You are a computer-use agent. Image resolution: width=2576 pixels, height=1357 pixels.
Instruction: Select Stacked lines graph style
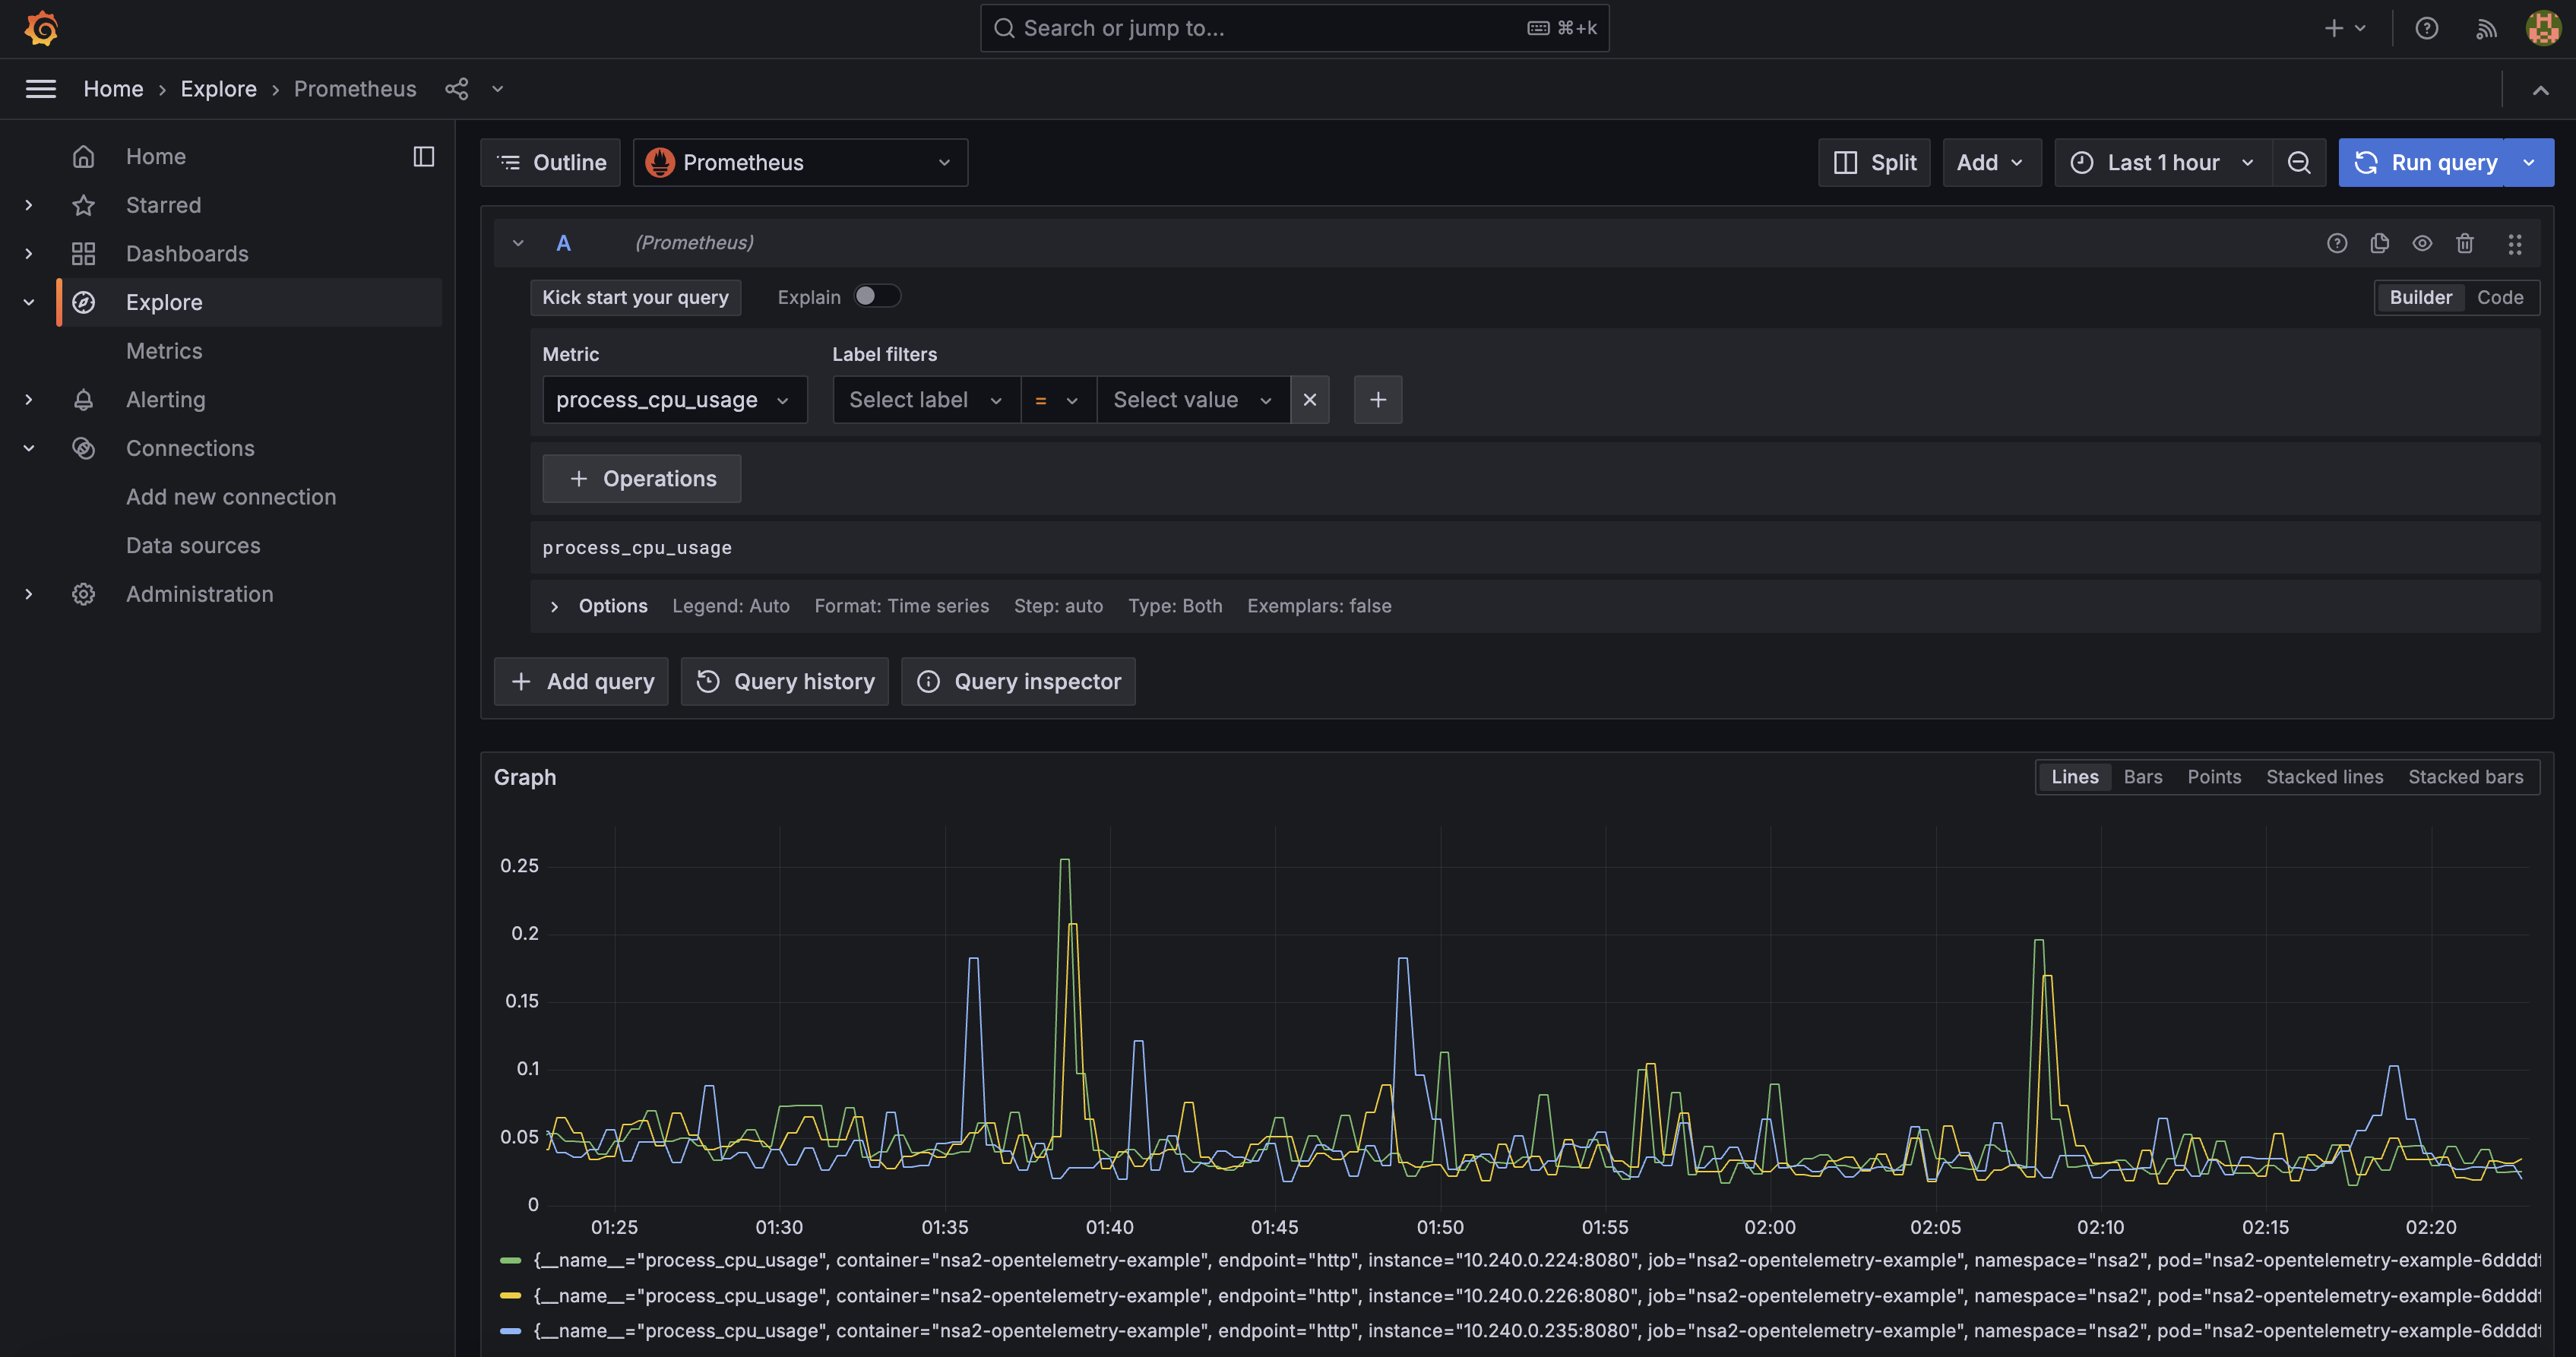[2324, 777]
